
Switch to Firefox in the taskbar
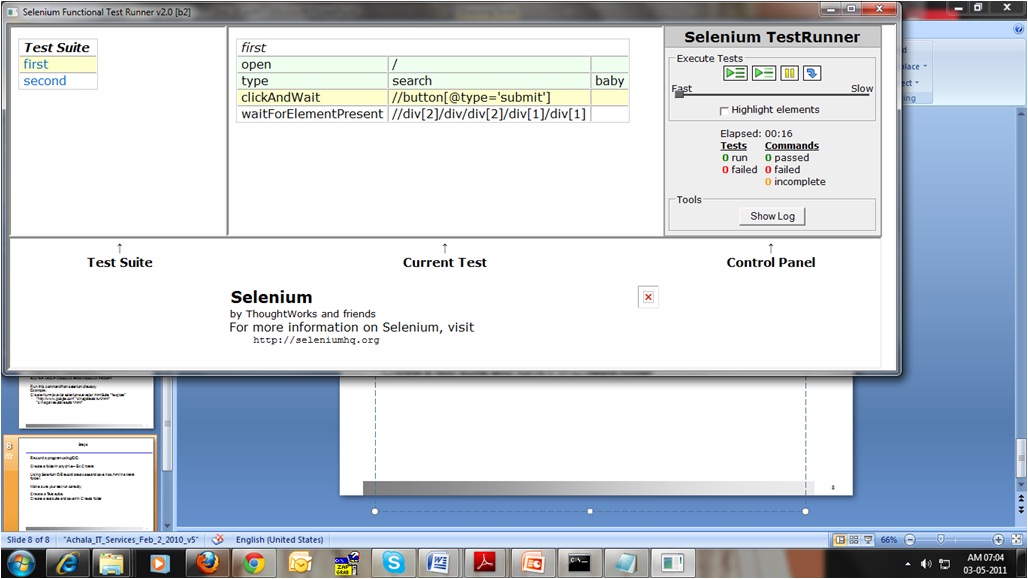point(208,563)
